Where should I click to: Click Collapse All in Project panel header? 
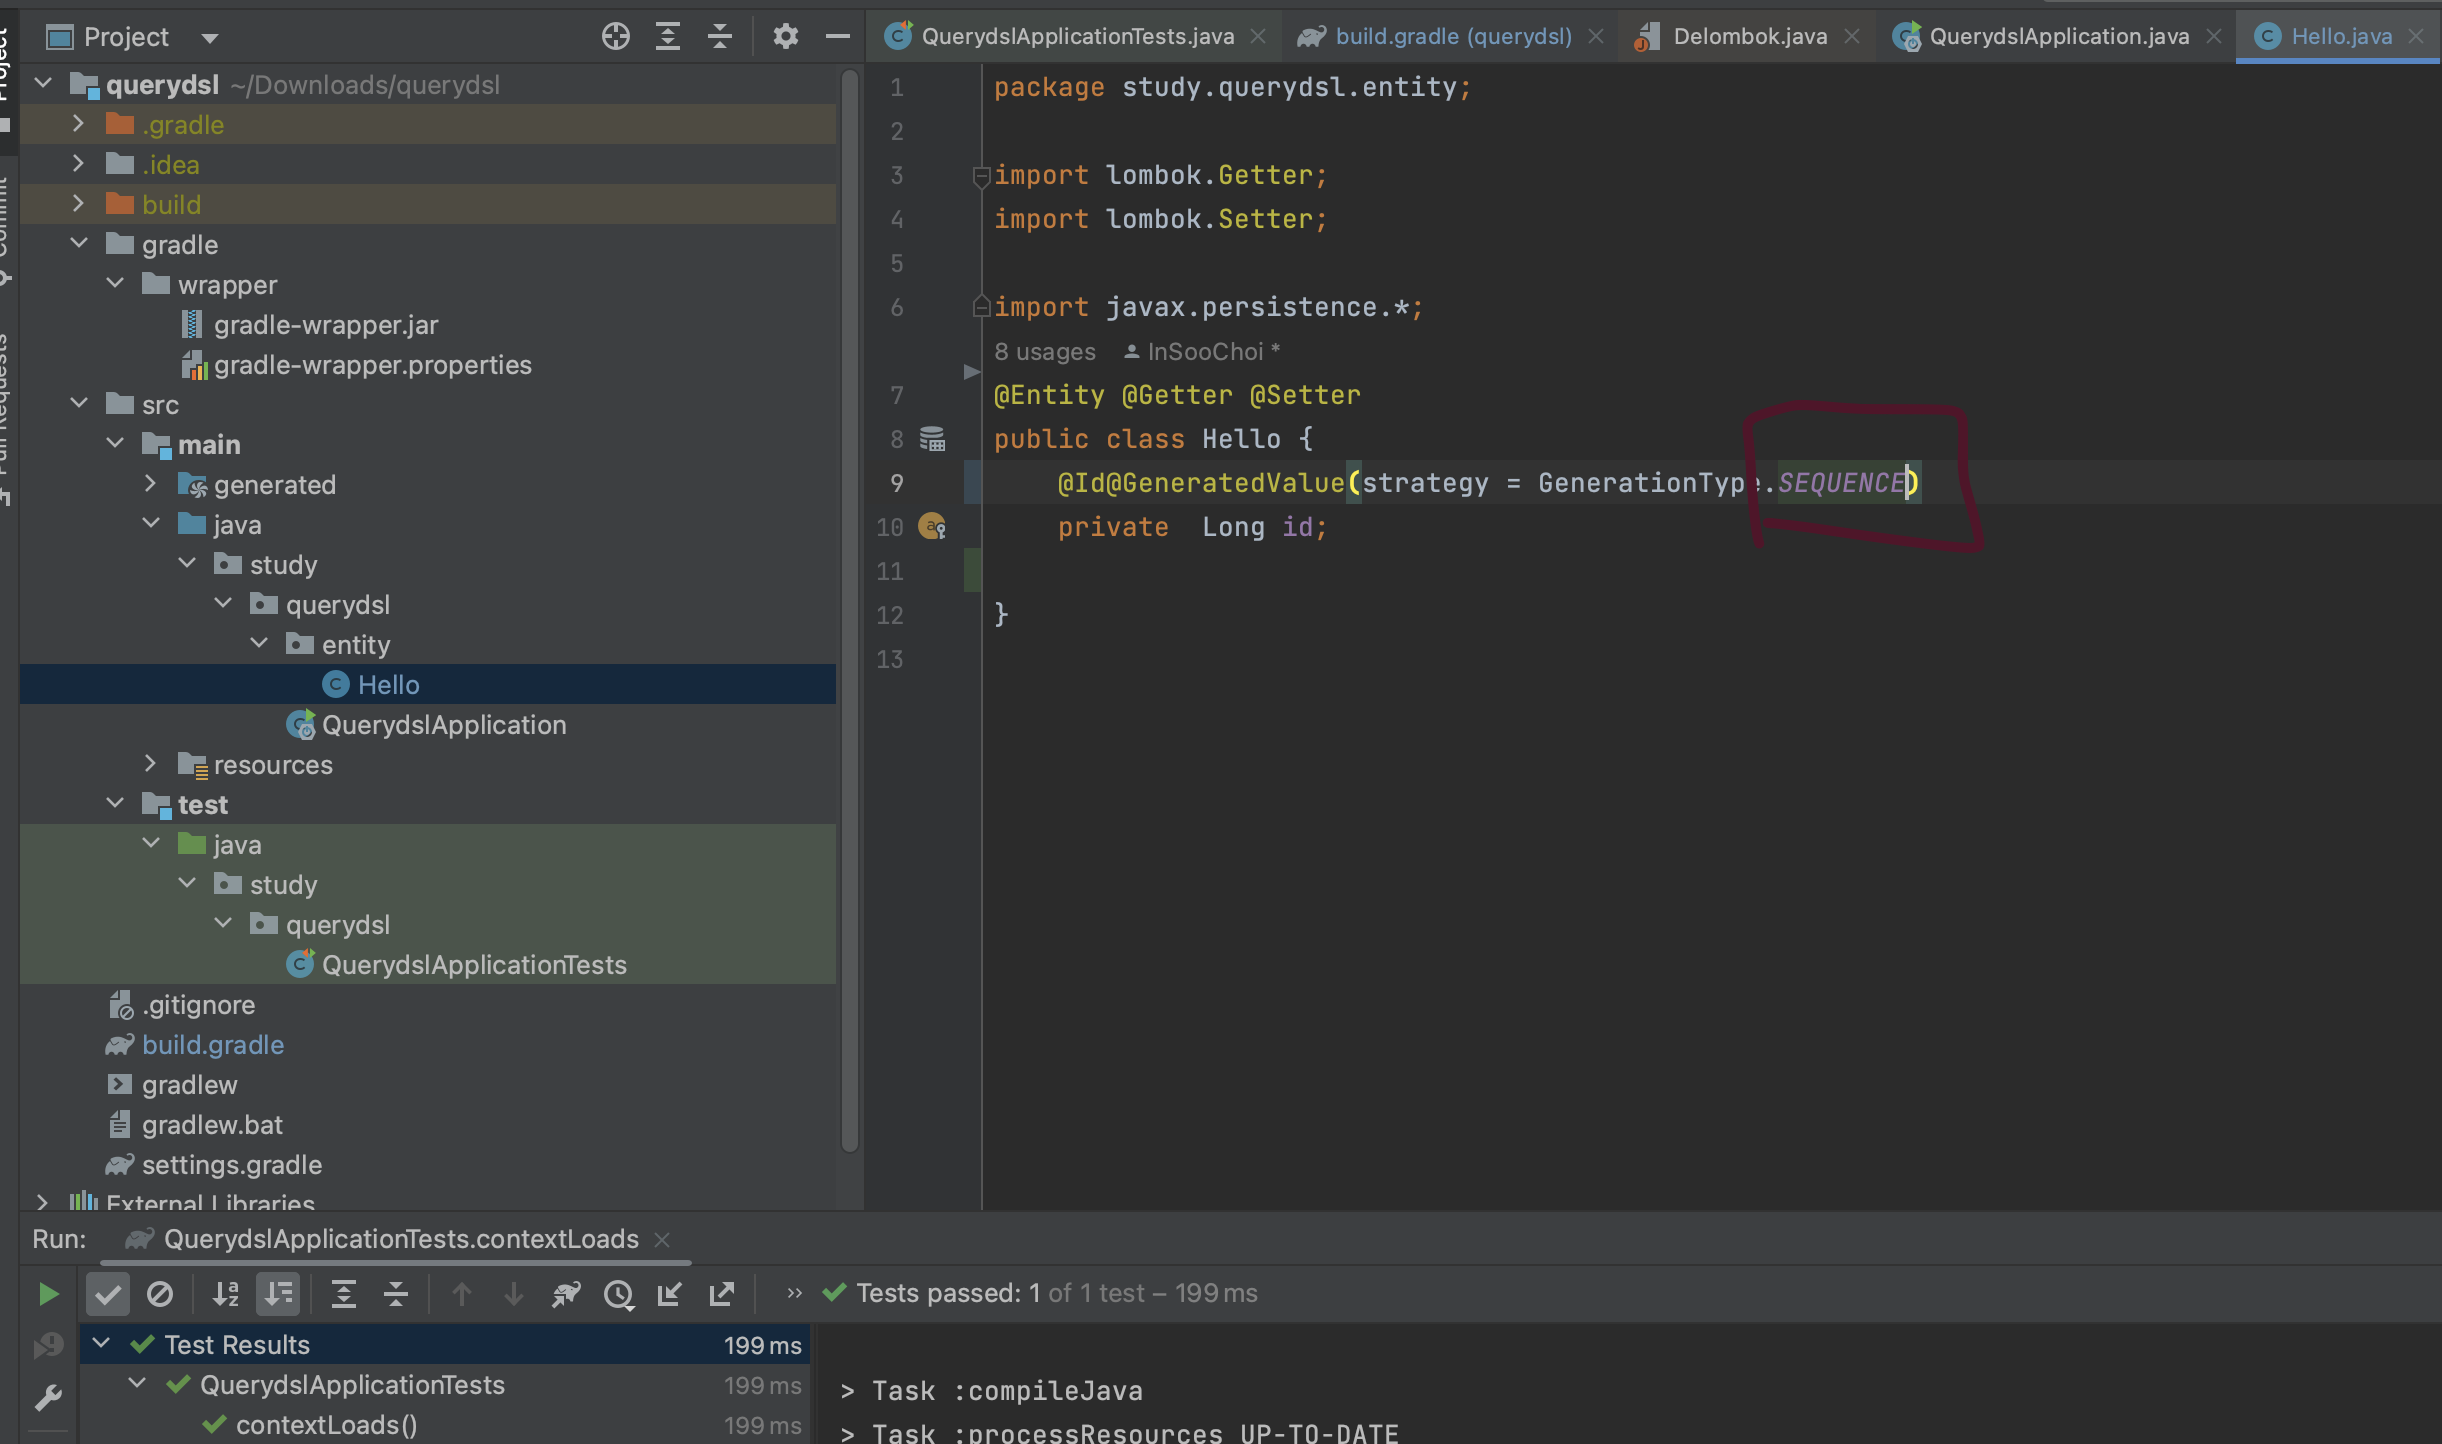click(720, 37)
